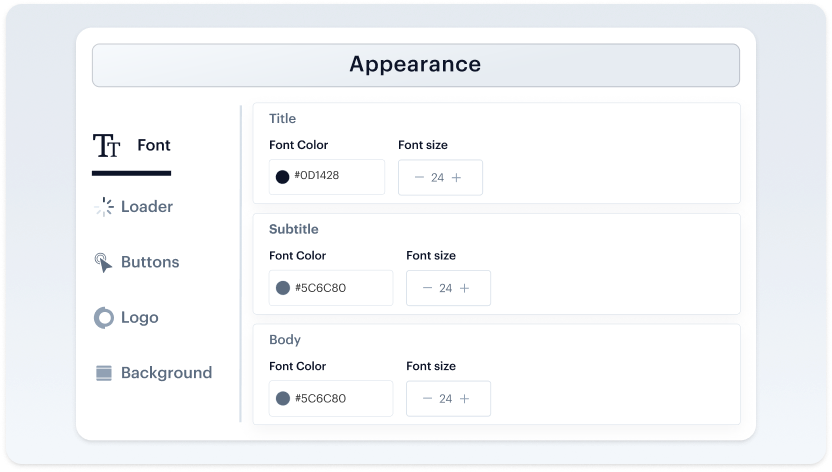832x472 pixels.
Task: Increase the Body font size
Action: pos(464,398)
